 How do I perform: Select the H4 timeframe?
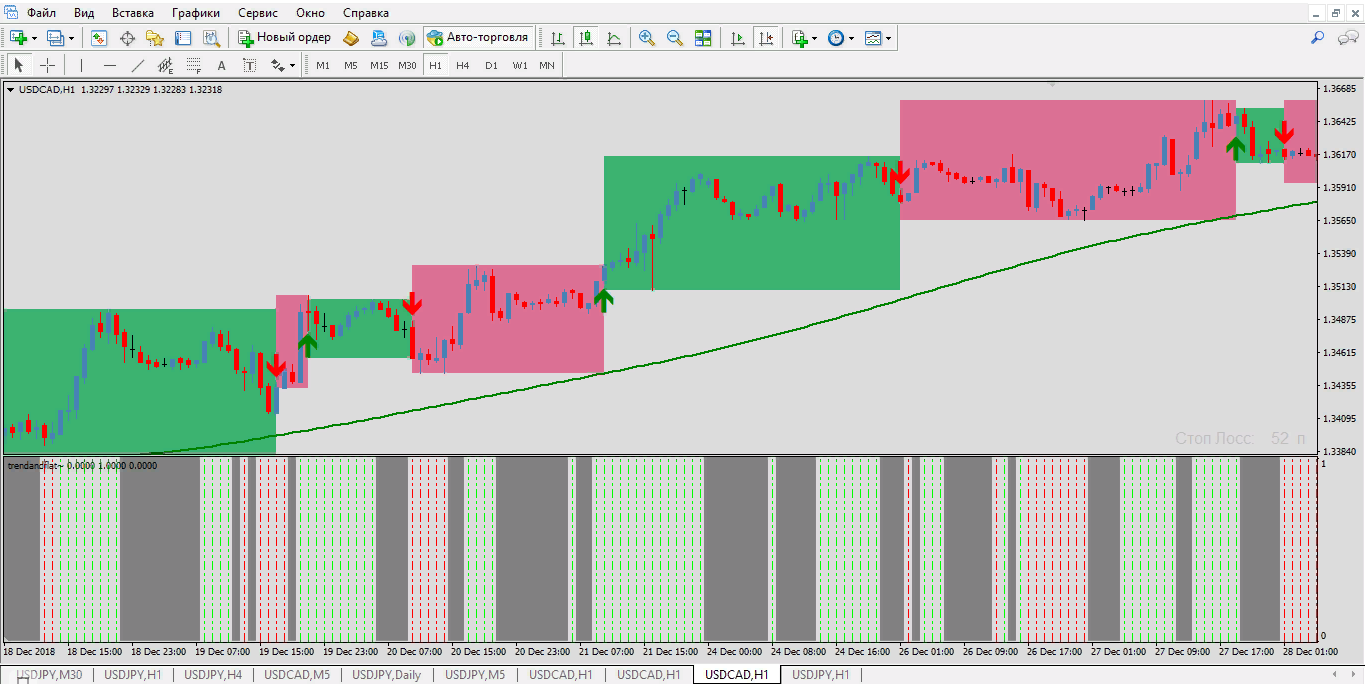pos(463,66)
